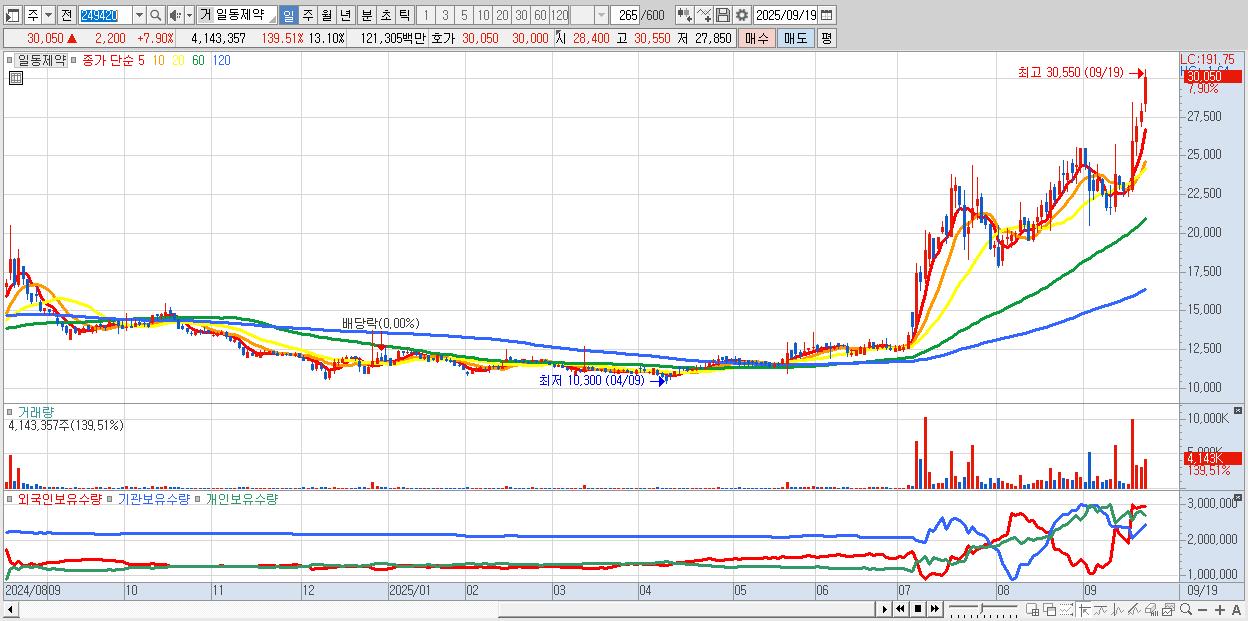The width and height of the screenshot is (1248, 621).
Task: Open the stock code history dropdown
Action: 139,15
